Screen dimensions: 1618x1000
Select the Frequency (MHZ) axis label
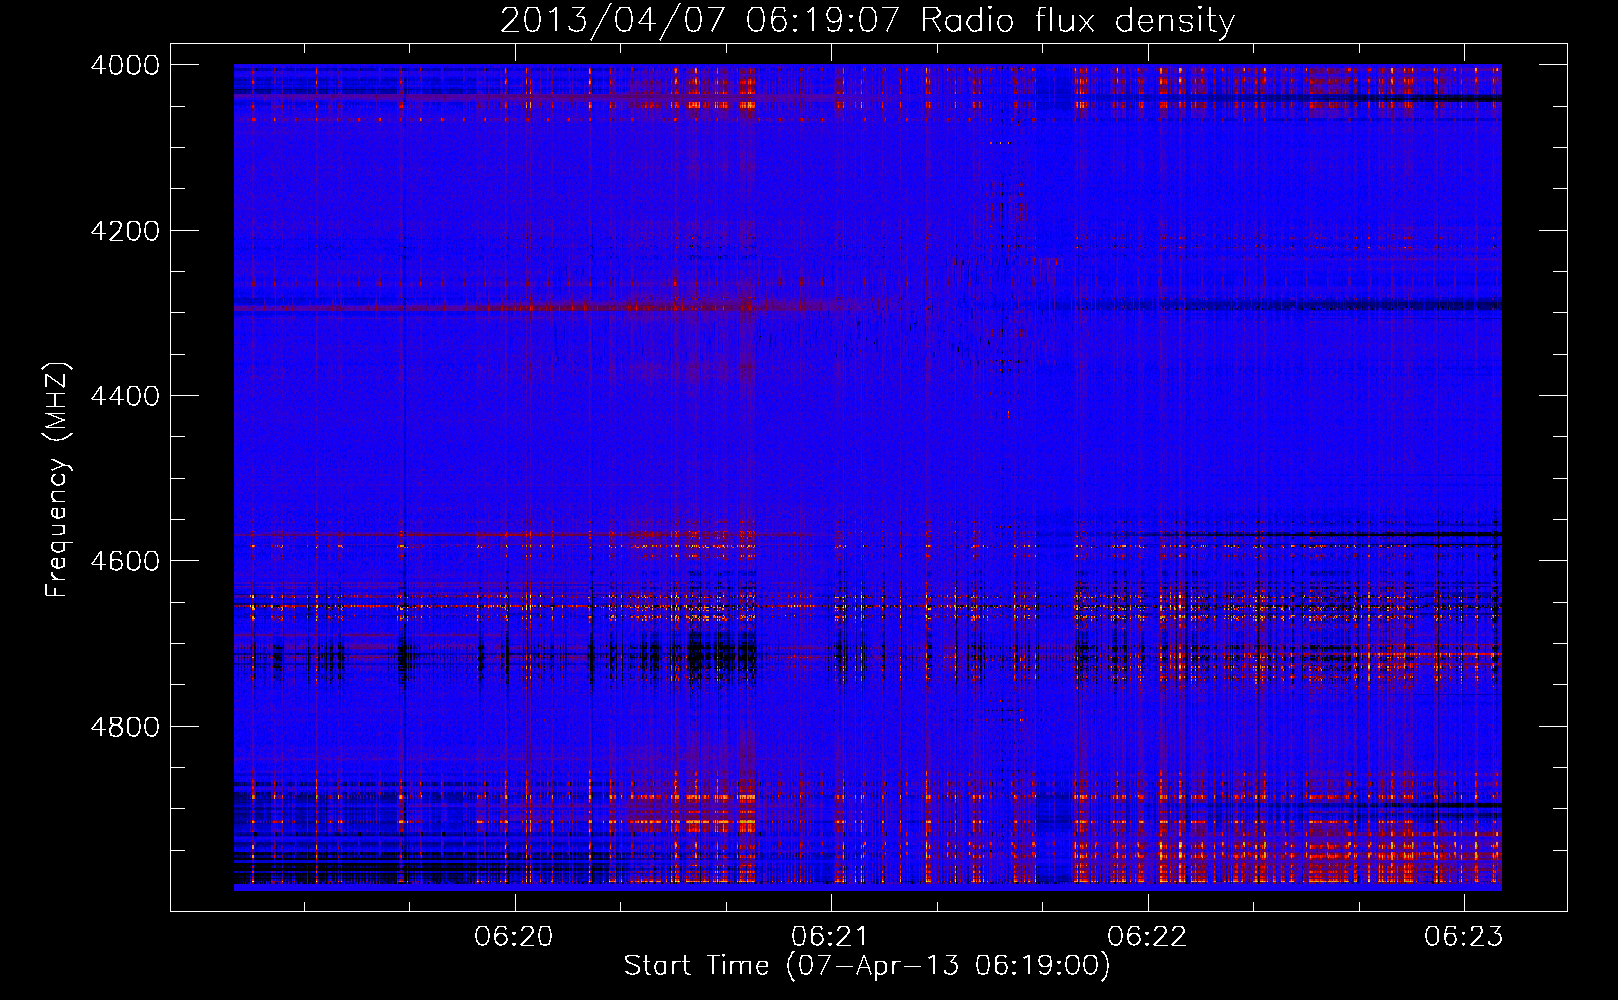click(57, 480)
